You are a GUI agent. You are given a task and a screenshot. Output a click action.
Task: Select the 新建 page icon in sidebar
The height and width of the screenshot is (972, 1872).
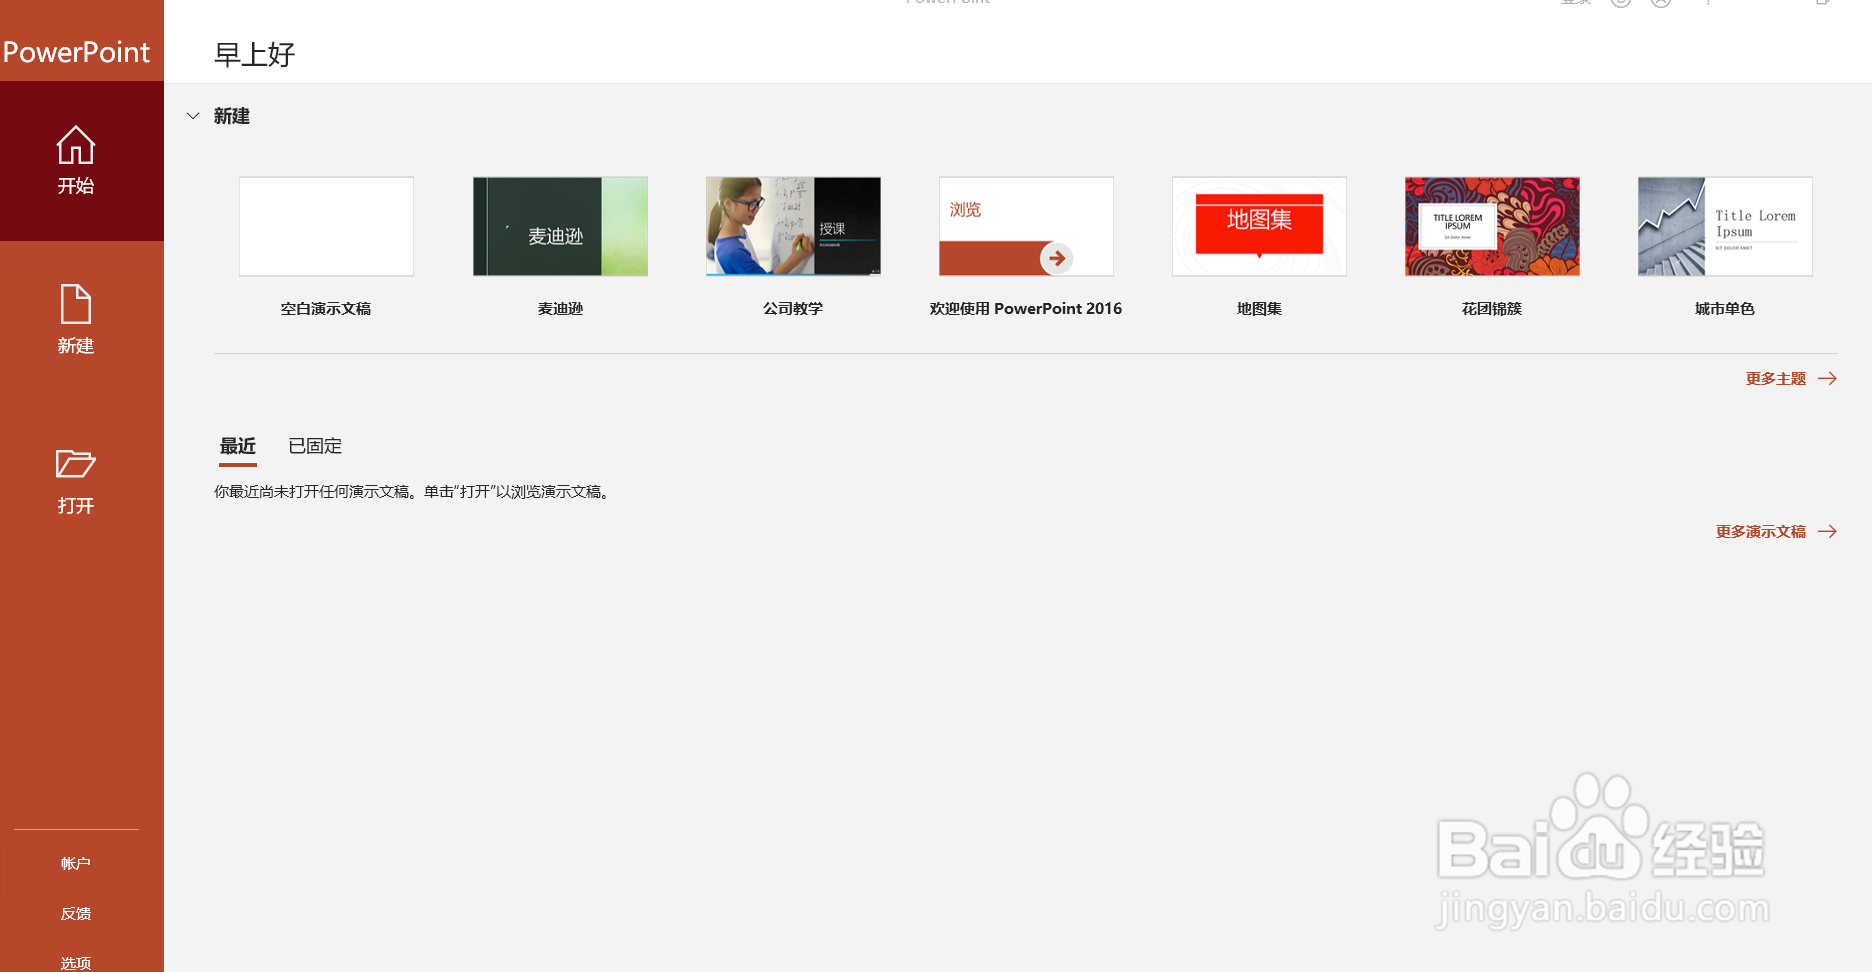(76, 304)
